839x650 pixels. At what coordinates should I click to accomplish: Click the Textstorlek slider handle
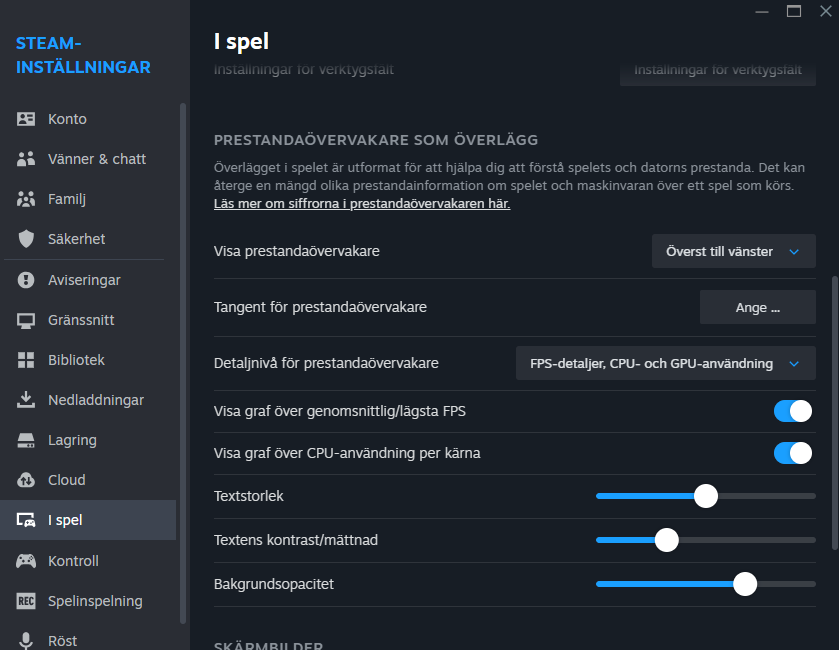706,496
